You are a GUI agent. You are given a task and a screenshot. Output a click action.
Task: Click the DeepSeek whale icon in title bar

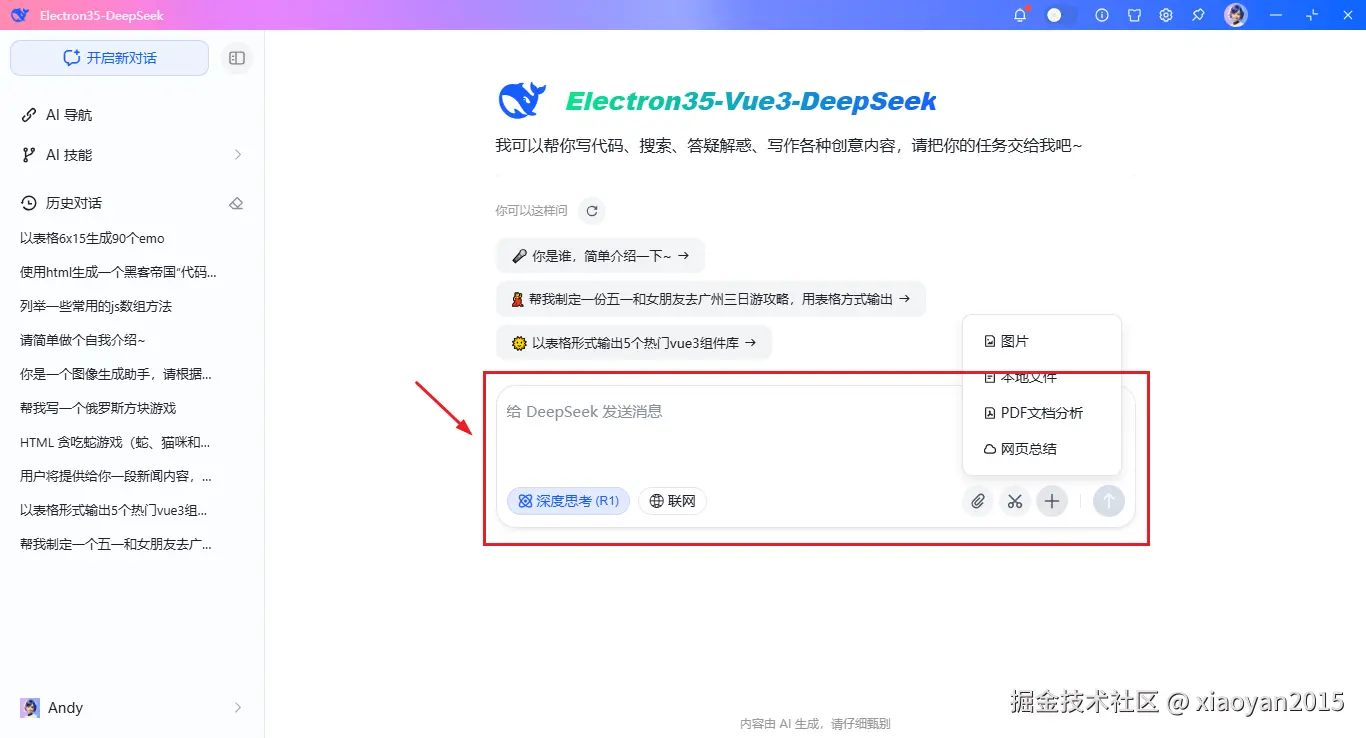tap(20, 15)
